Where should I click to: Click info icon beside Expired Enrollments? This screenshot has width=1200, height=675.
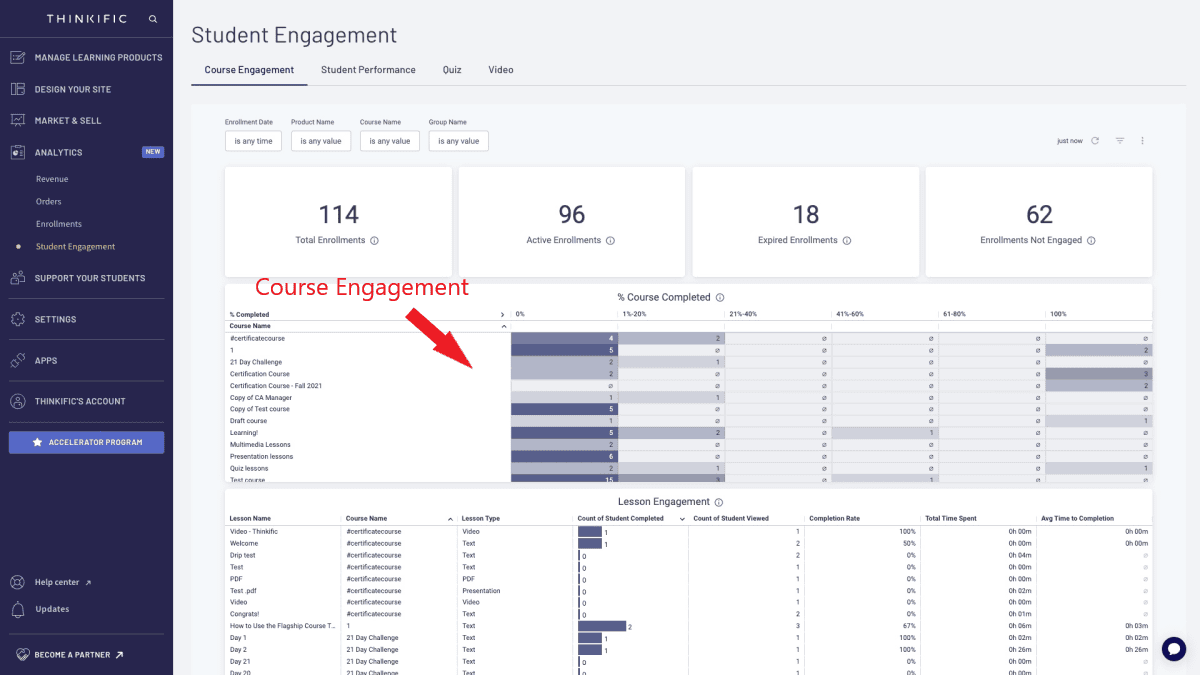[847, 240]
